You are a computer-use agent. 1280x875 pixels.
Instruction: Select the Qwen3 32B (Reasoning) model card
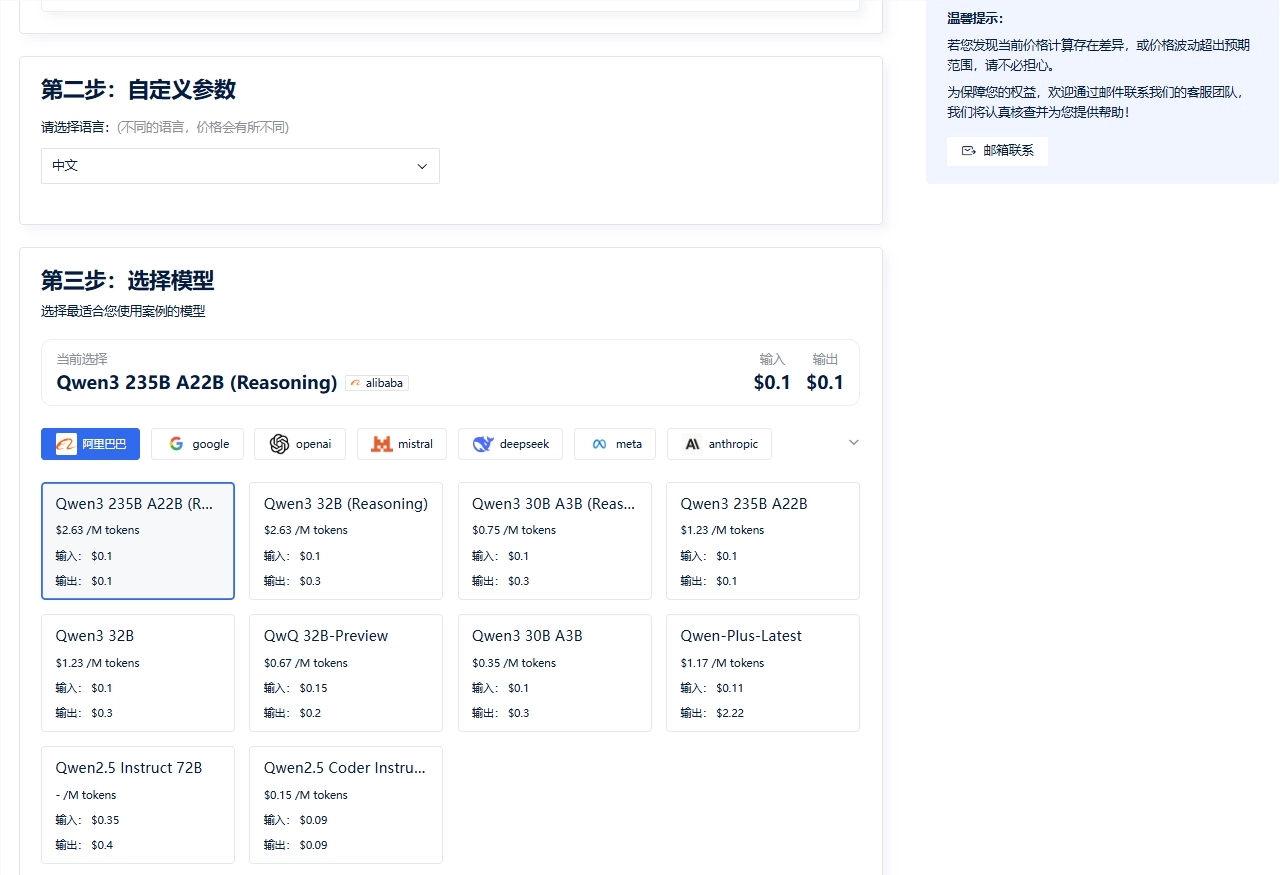346,541
